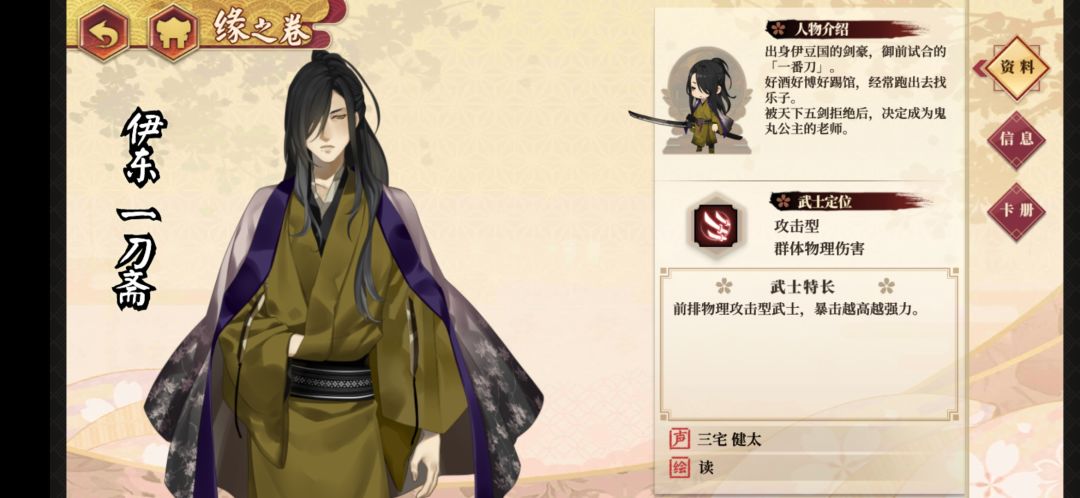Click the arrow left of 资料 tab

point(979,68)
